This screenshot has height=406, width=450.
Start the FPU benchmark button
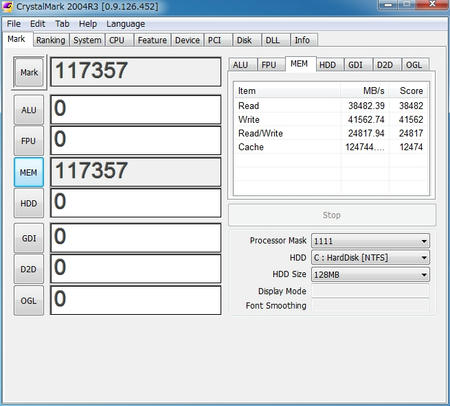(29, 141)
